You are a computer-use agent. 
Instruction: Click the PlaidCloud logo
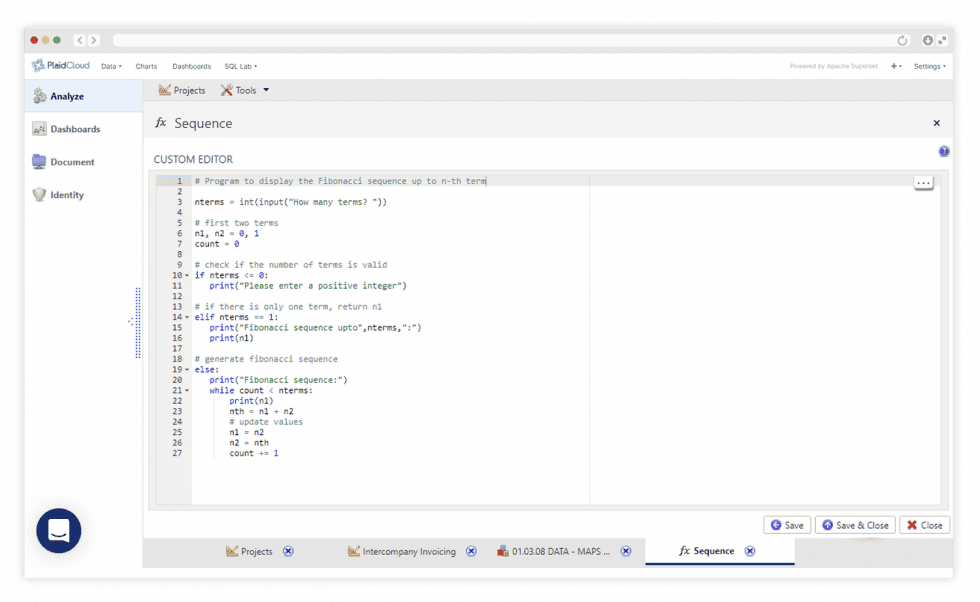tap(61, 66)
